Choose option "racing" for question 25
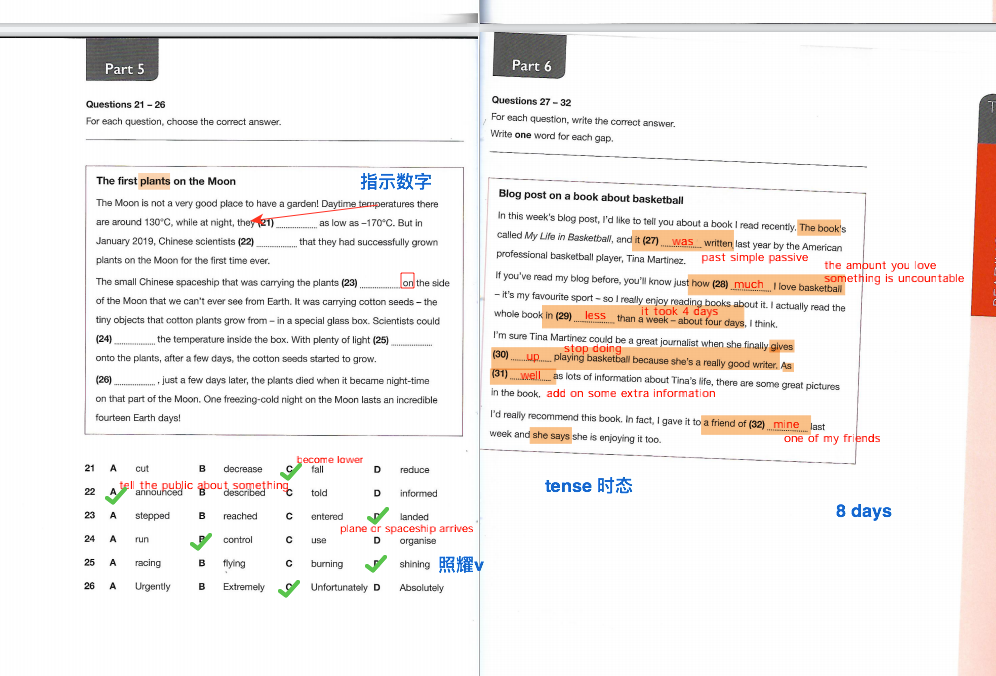Image resolution: width=996 pixels, height=676 pixels. point(147,563)
